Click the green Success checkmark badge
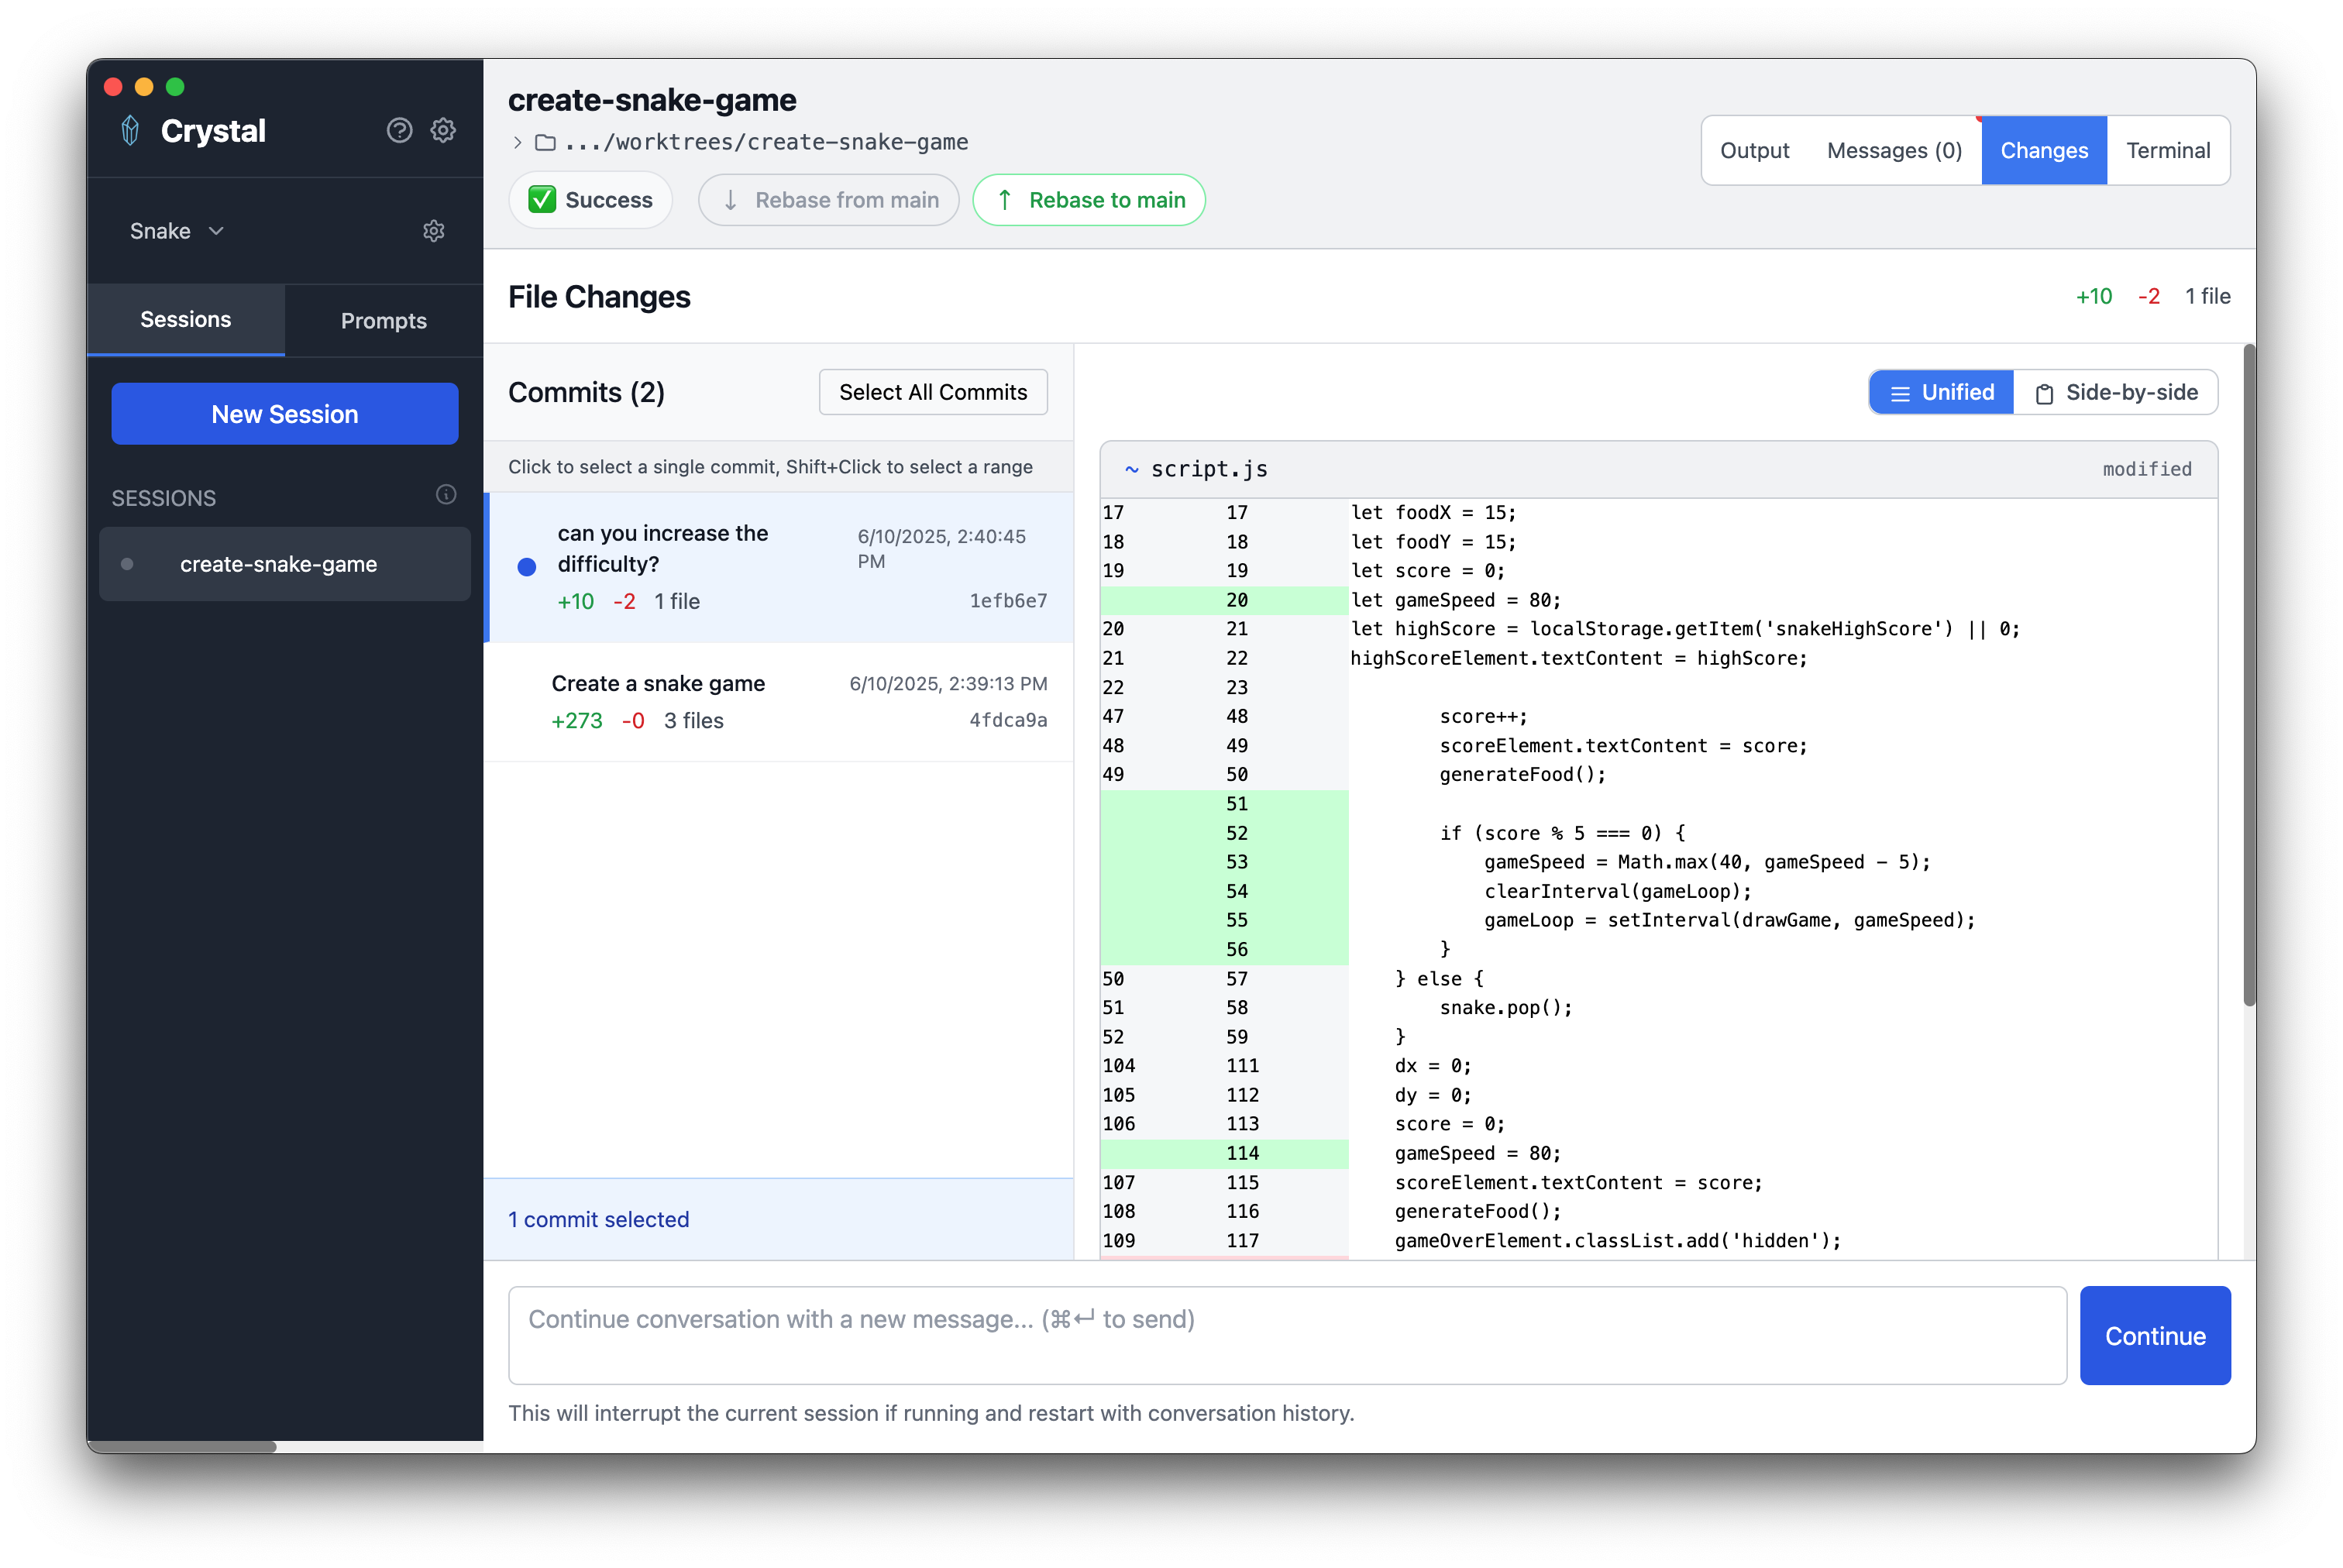The width and height of the screenshot is (2343, 1568). 542,200
